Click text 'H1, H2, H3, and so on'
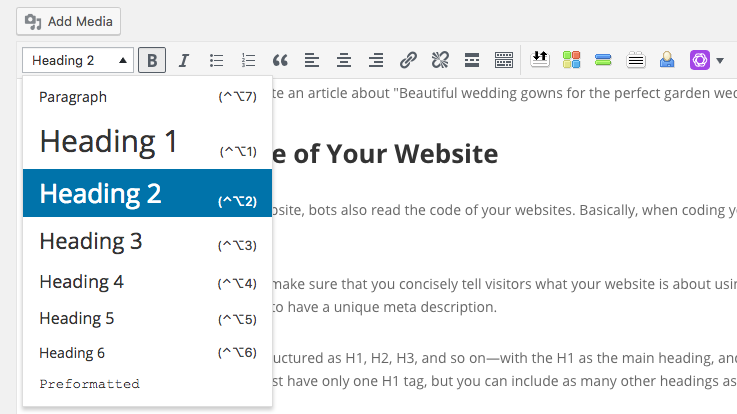The image size is (737, 414). pyautogui.click(x=416, y=358)
